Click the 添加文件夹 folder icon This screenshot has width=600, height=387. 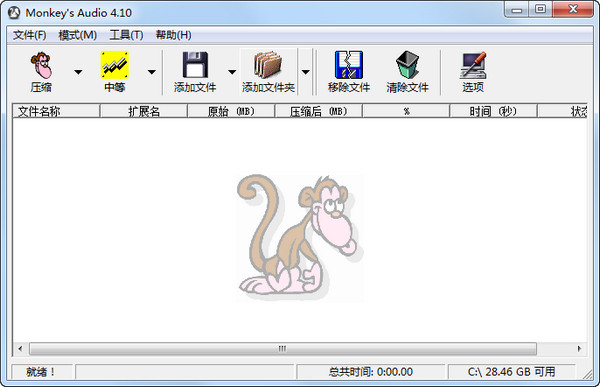click(x=268, y=65)
